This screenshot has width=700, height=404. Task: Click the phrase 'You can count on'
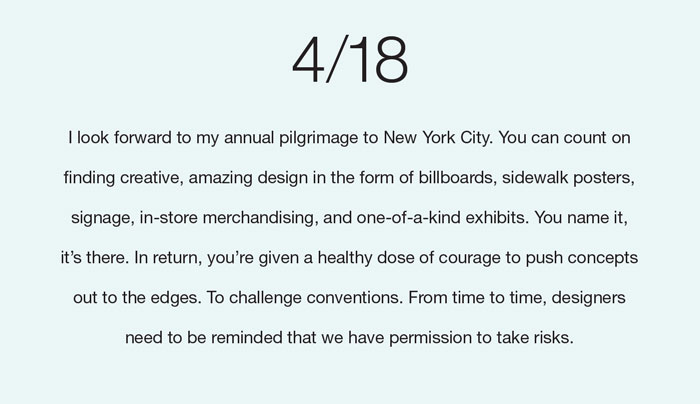tap(564, 137)
